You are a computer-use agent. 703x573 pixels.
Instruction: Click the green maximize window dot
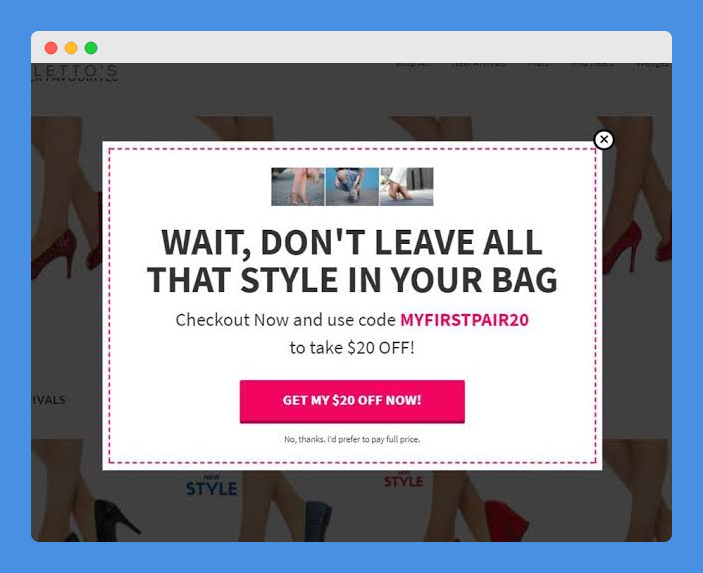[91, 48]
